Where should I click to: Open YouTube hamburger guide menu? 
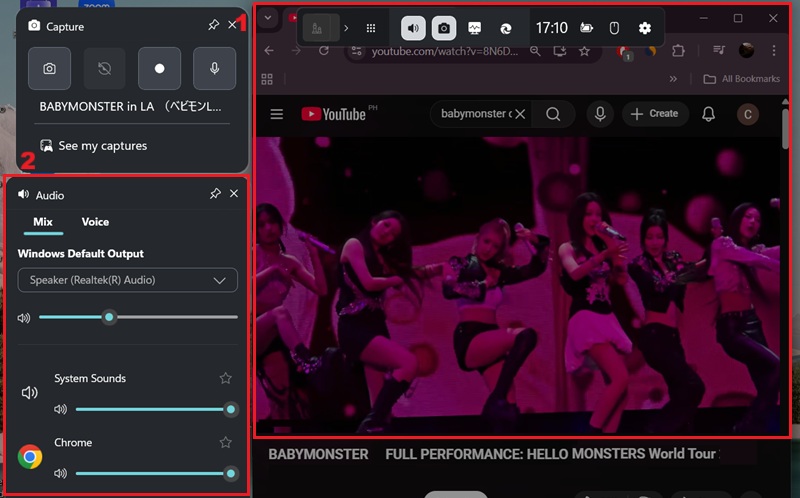[277, 114]
